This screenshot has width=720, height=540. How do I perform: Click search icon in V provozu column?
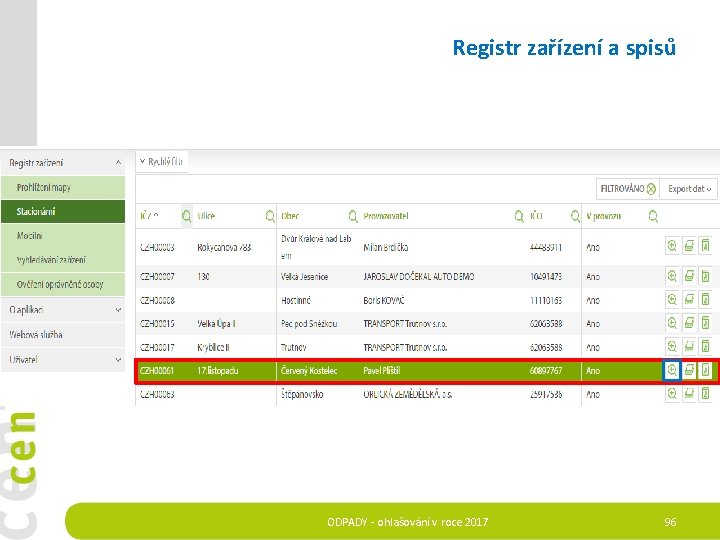click(x=653, y=216)
